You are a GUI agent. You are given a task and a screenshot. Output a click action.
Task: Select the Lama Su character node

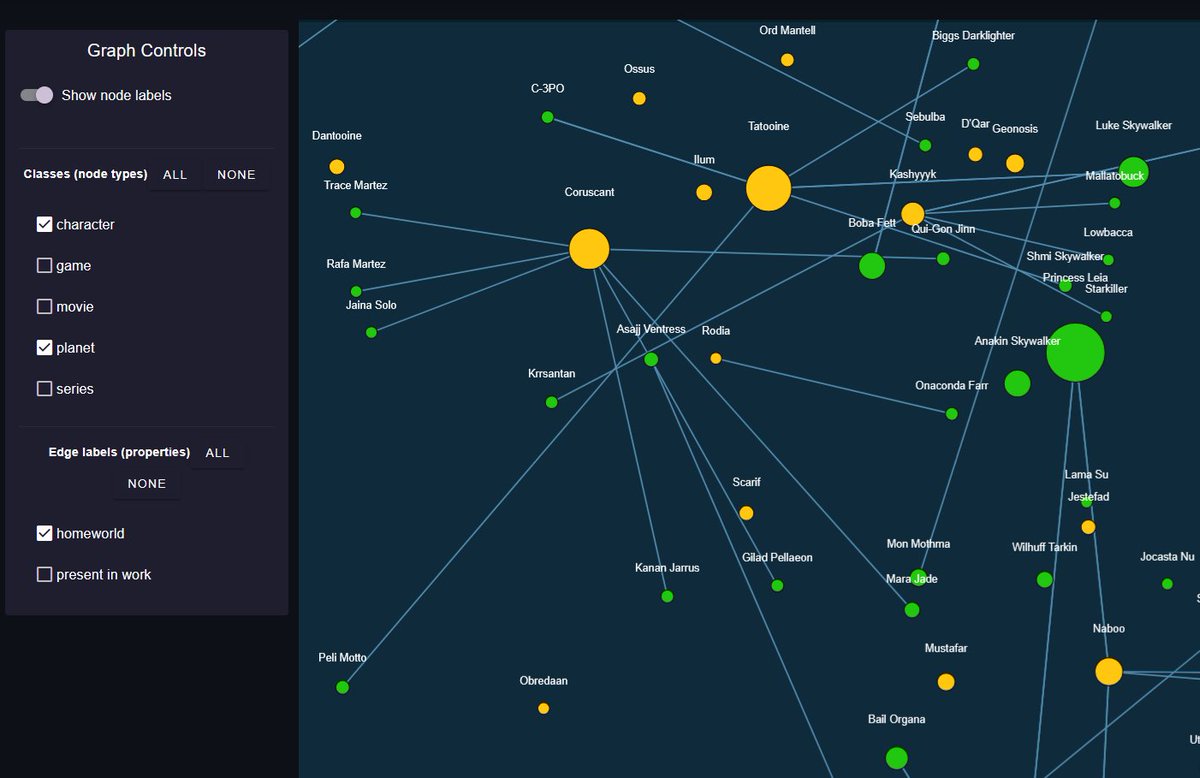[x=1086, y=502]
